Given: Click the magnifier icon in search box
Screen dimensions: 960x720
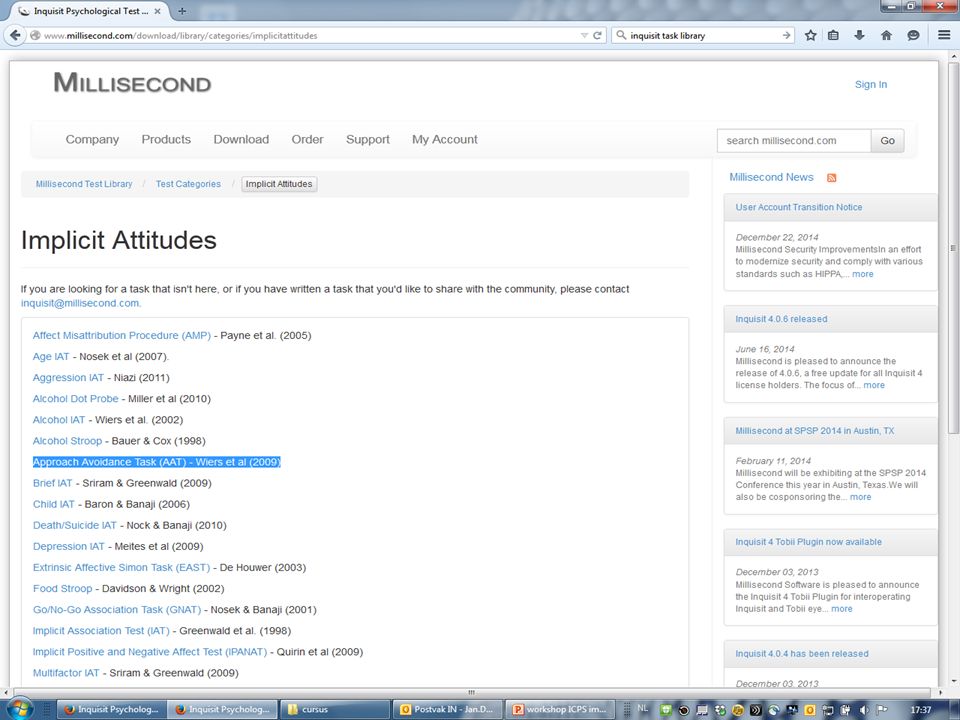Looking at the screenshot, I should coord(621,36).
